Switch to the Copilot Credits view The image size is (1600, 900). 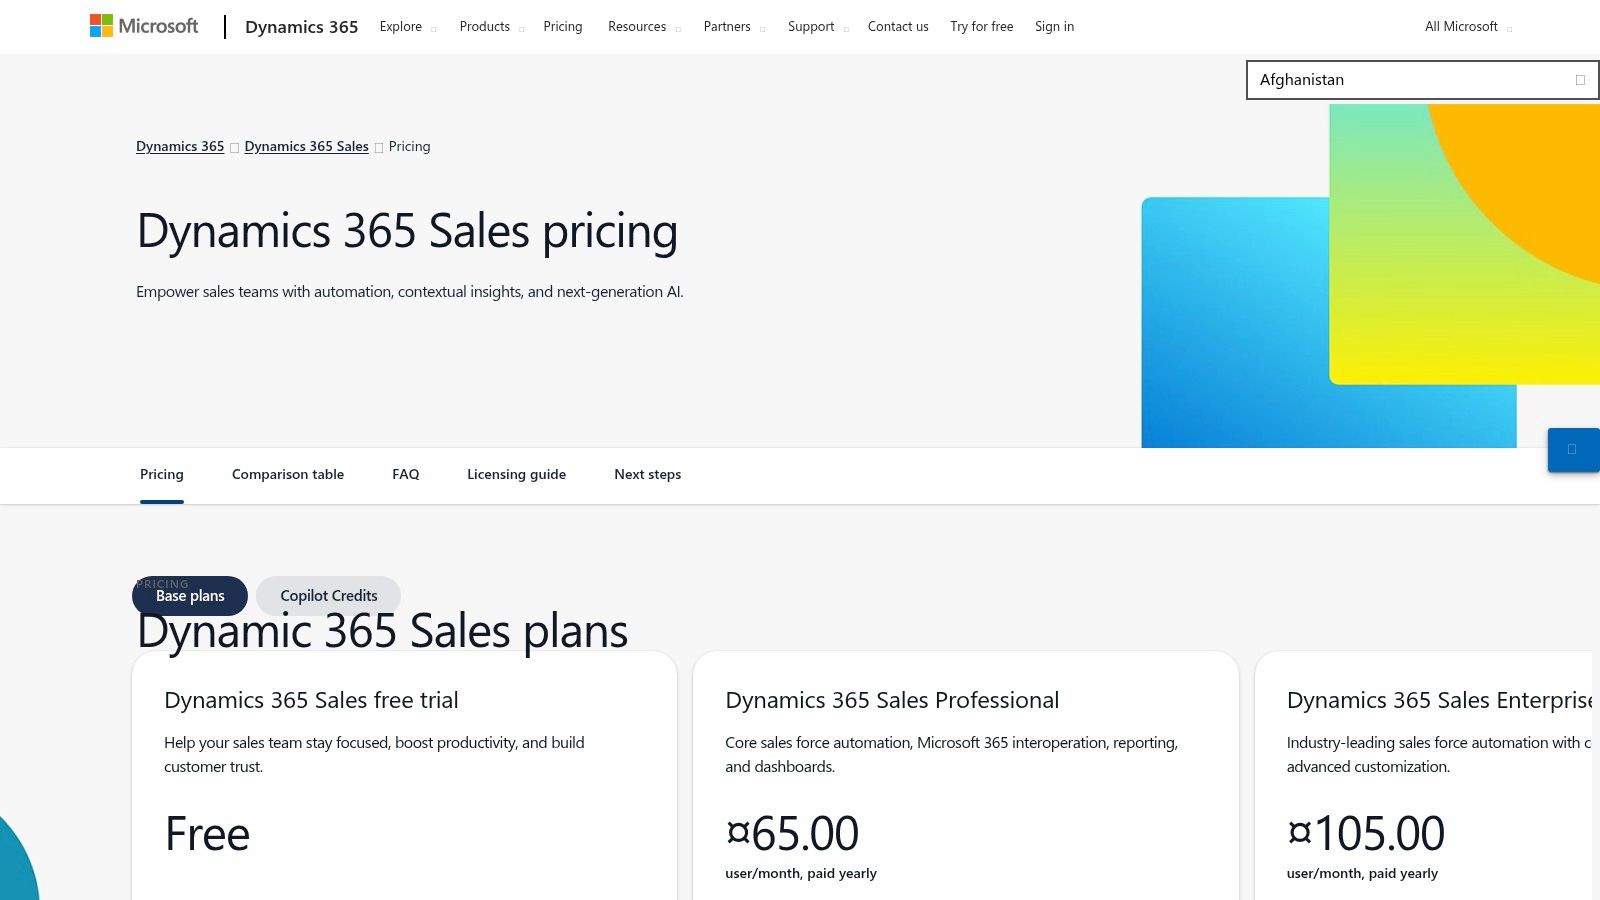coord(328,595)
